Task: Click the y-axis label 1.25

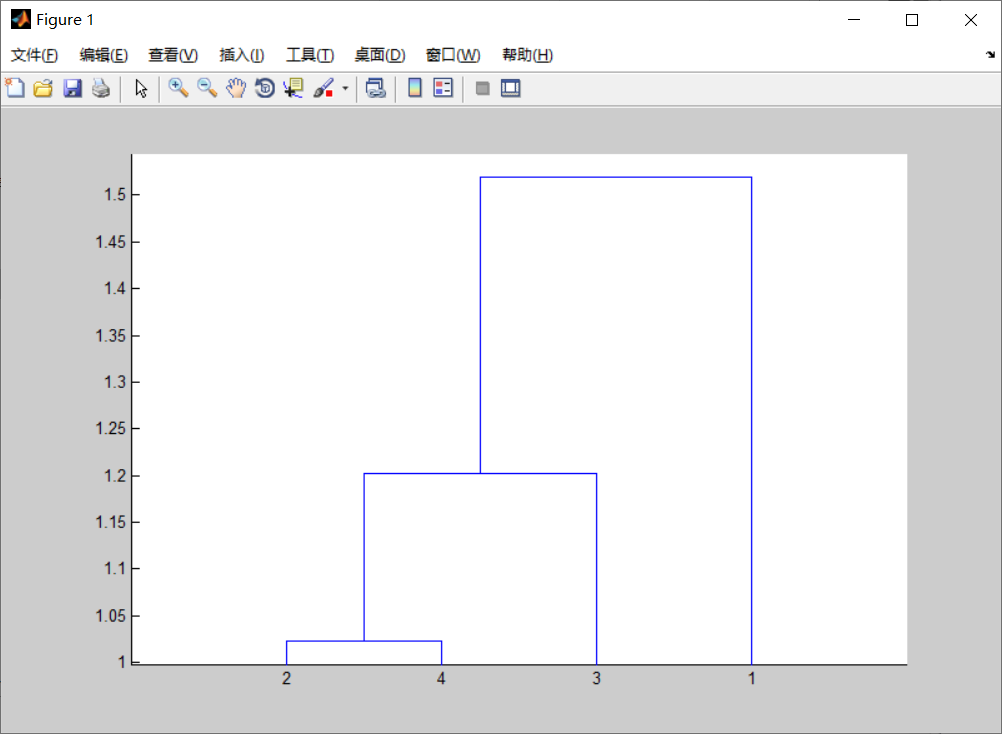Action: tap(111, 429)
